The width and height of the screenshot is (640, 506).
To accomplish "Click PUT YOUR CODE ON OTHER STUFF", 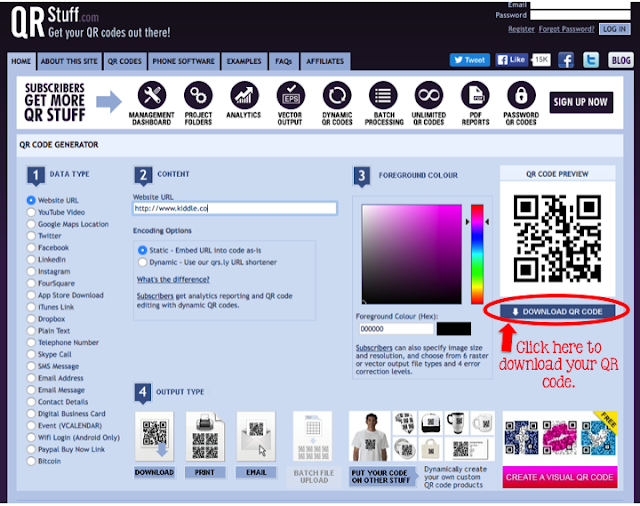I will click(382, 477).
